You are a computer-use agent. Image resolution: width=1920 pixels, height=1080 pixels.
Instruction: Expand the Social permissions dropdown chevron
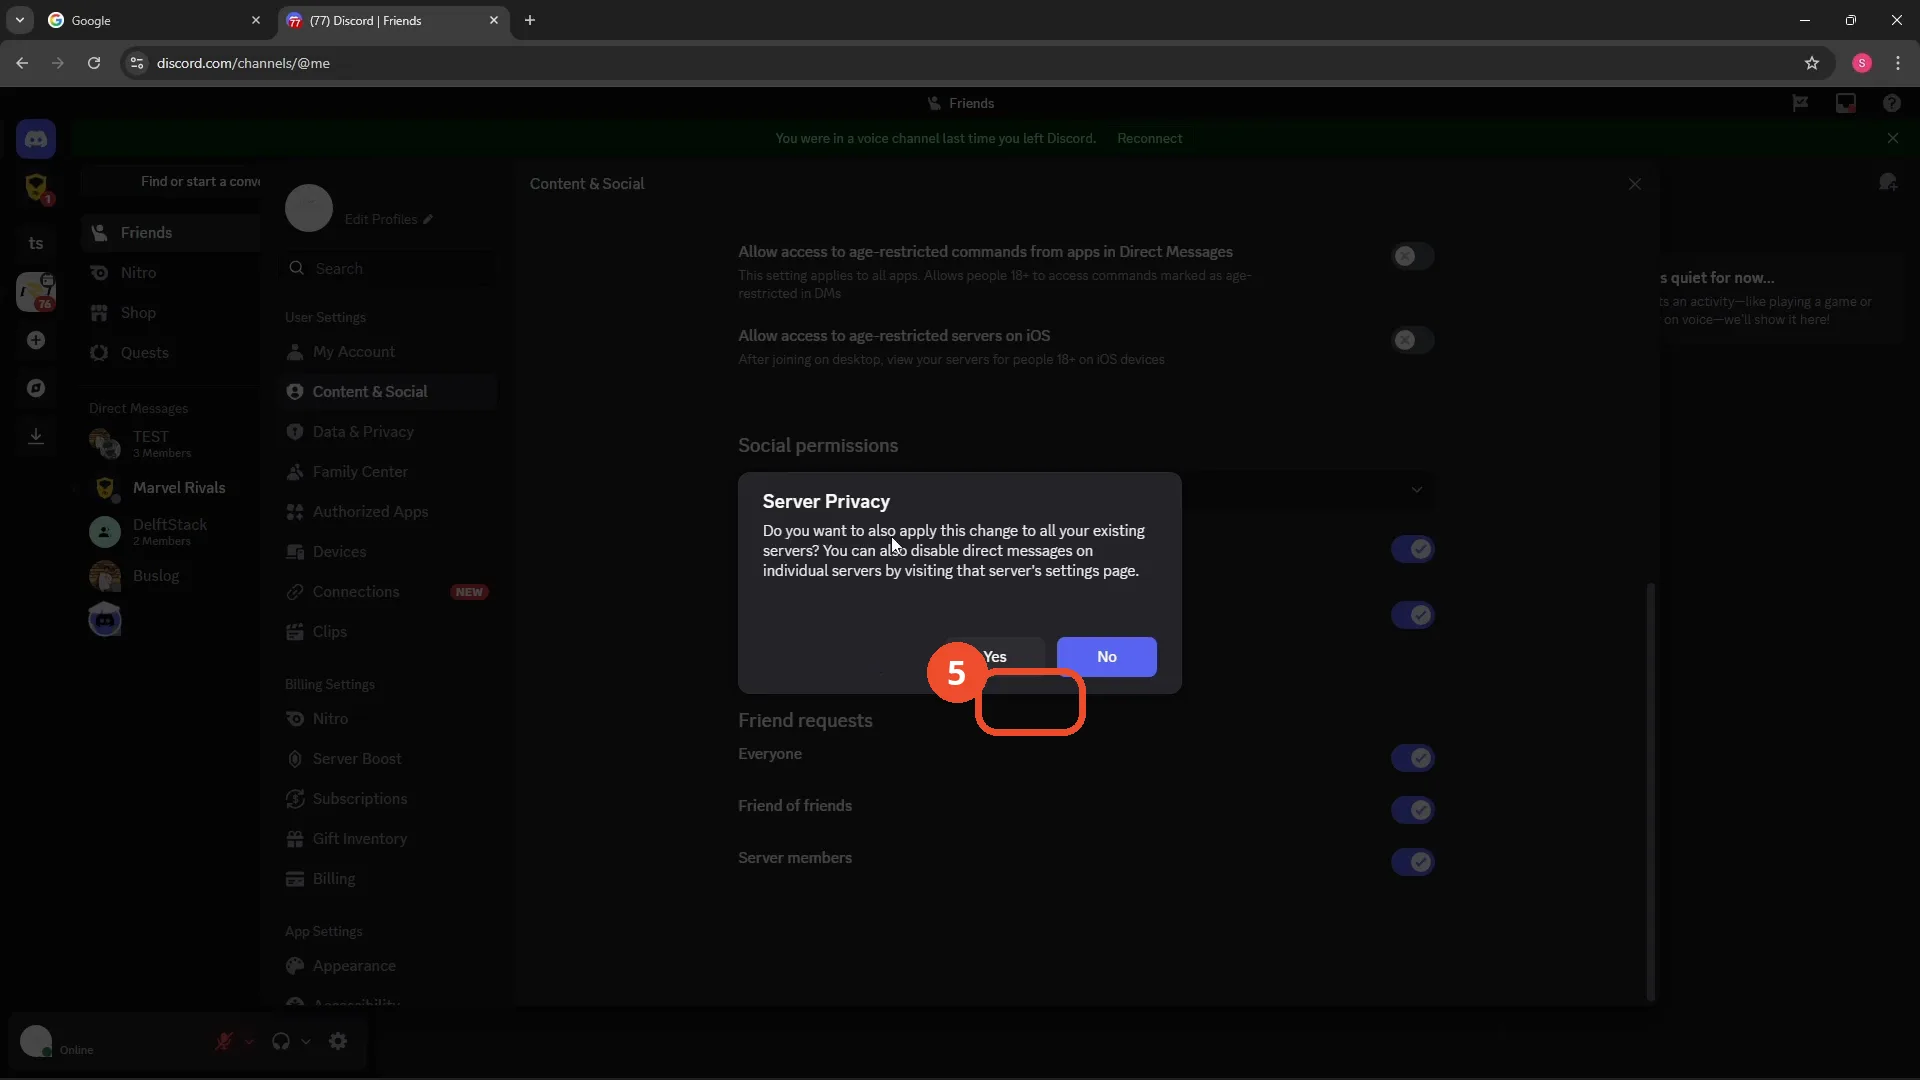1416,490
